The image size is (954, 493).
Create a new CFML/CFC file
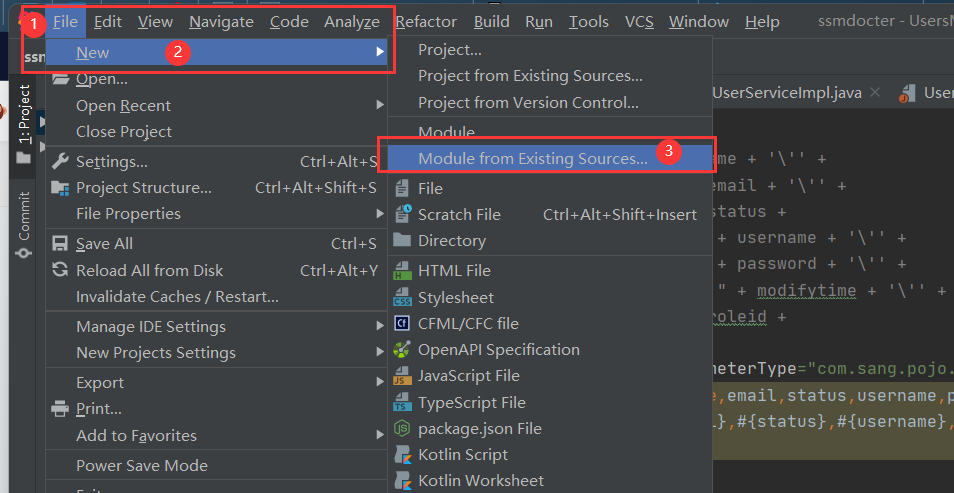pos(550,324)
